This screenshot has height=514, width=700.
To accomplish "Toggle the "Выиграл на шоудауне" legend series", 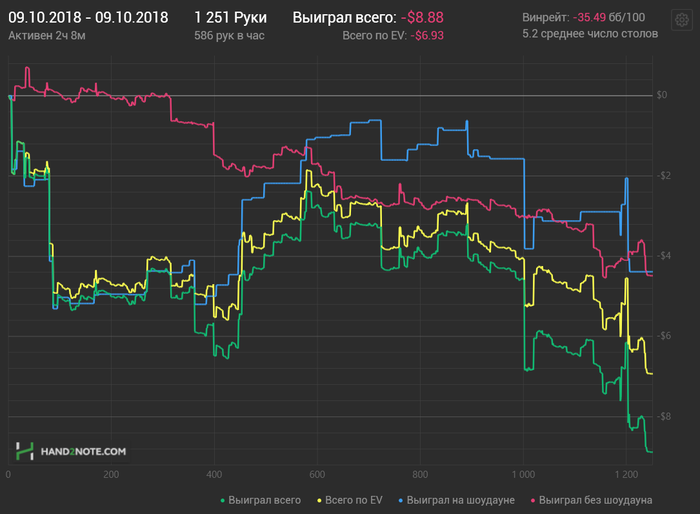I will click(456, 500).
